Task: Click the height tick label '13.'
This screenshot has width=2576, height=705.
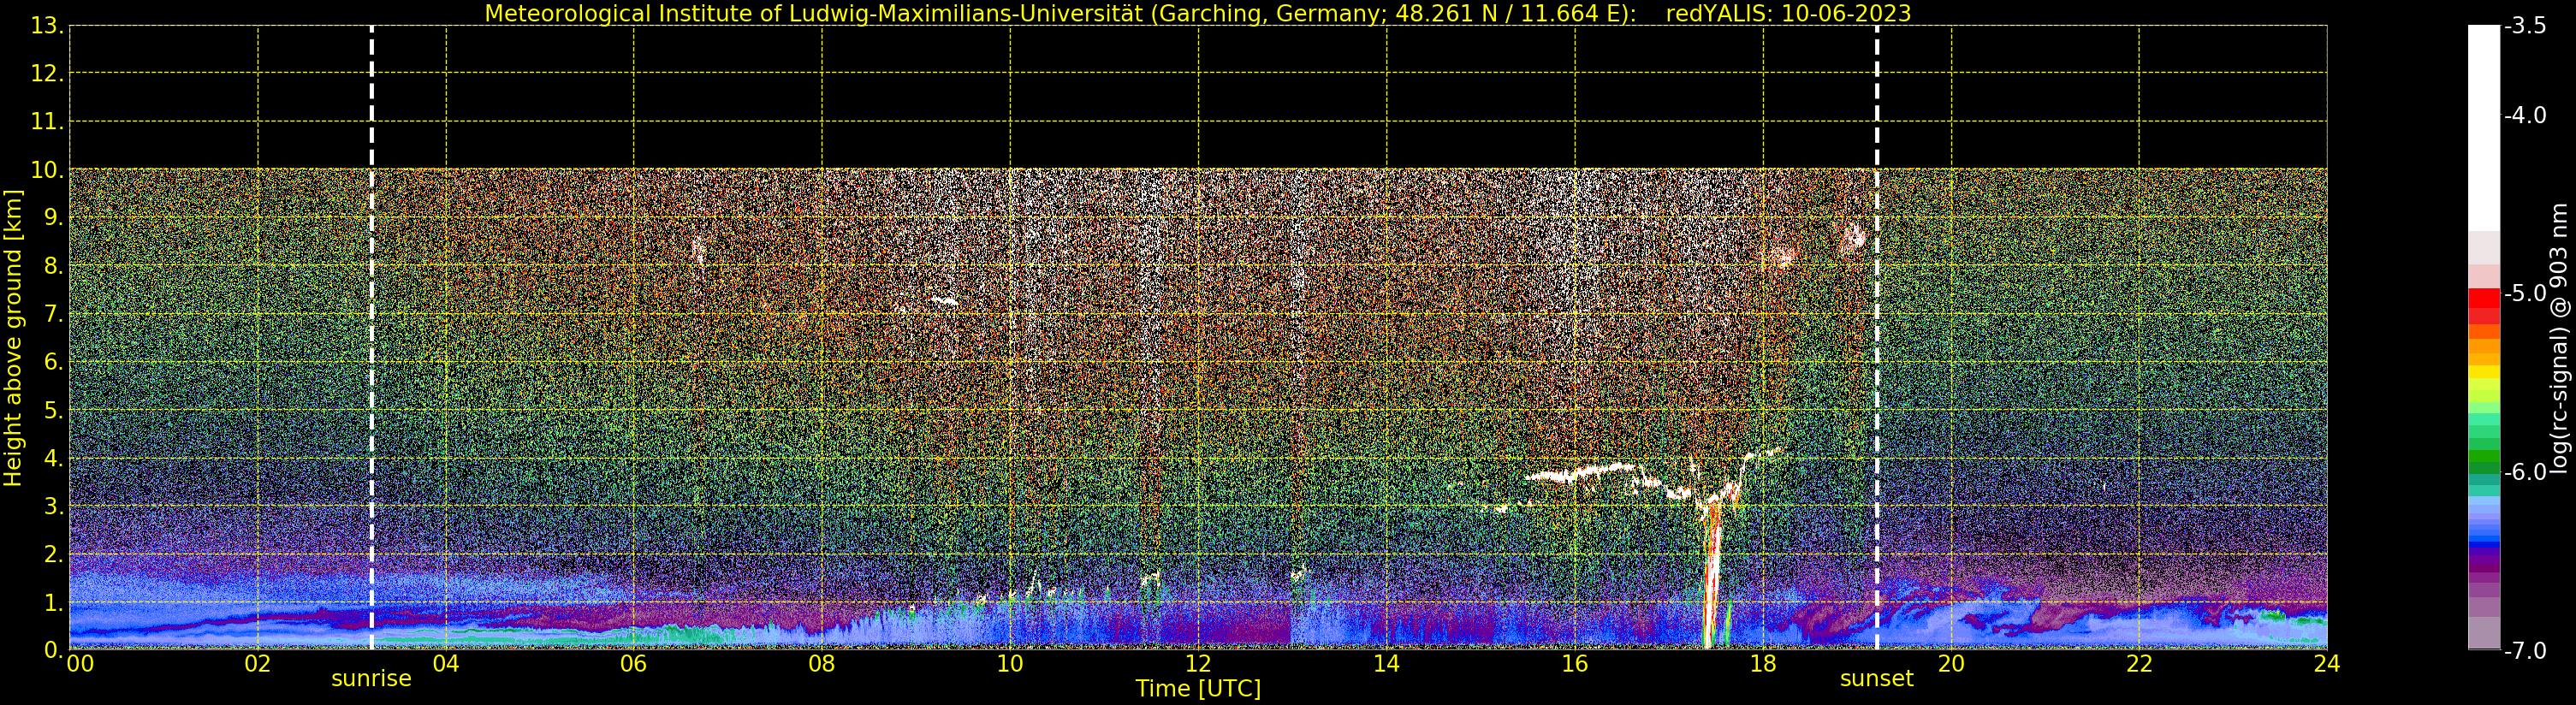Action: click(x=47, y=26)
